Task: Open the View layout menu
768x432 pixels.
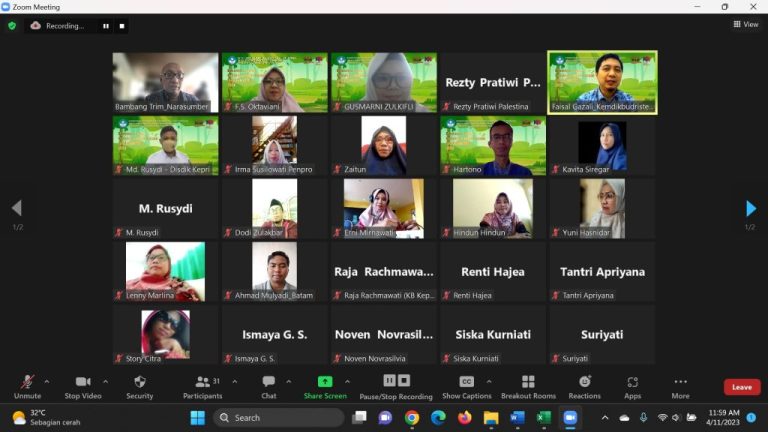Action: pos(745,24)
